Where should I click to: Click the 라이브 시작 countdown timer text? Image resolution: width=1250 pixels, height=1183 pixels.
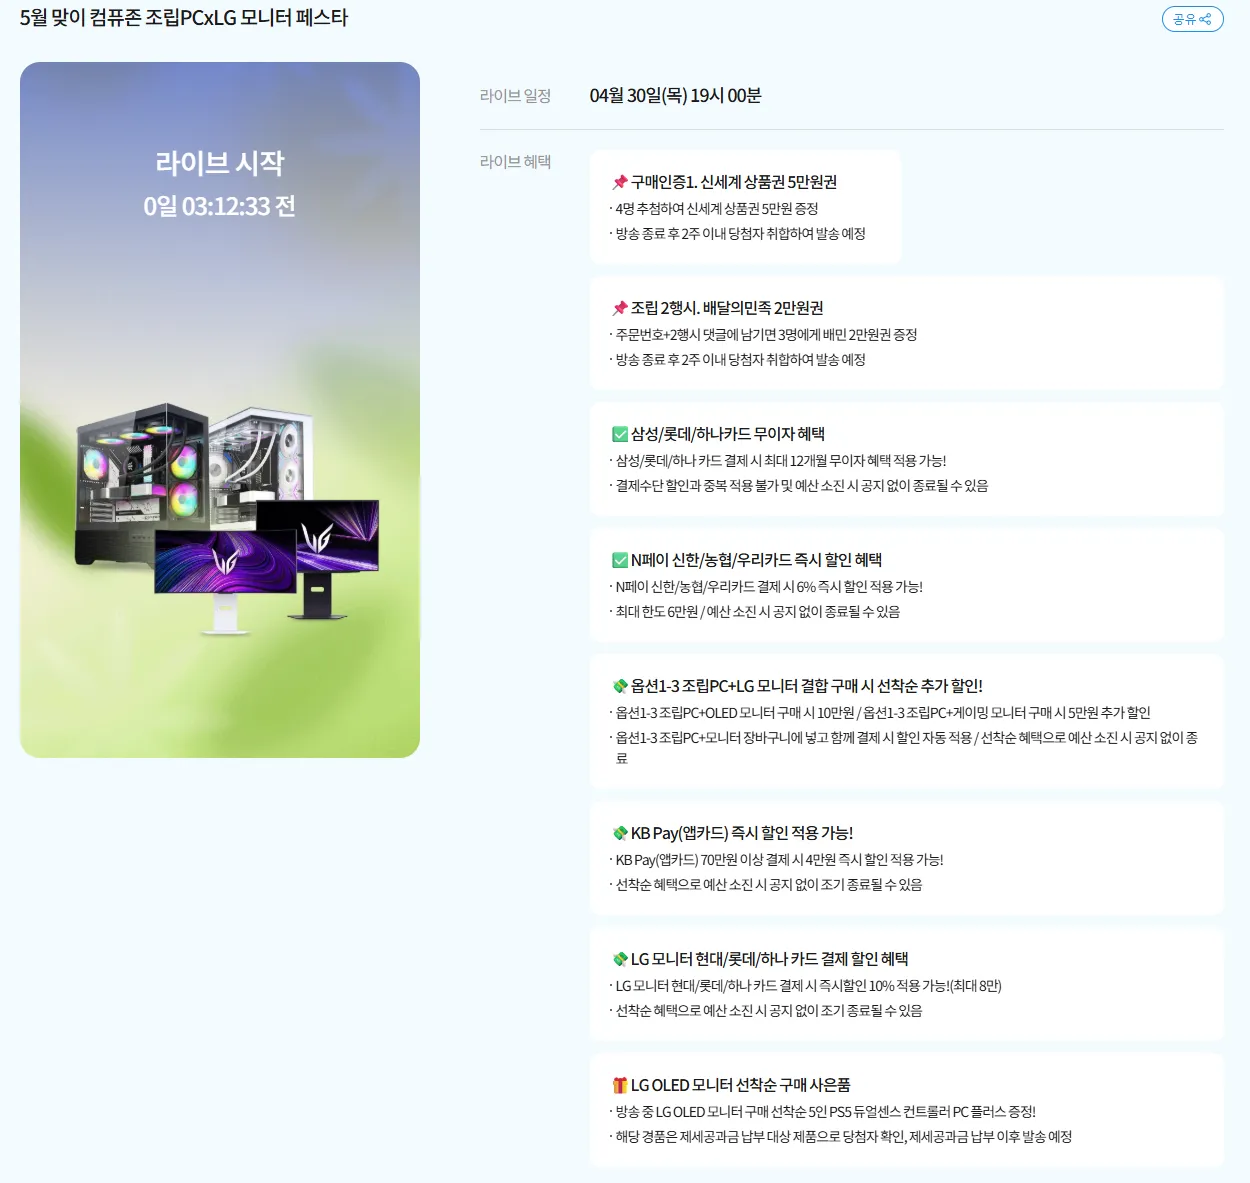219,206
